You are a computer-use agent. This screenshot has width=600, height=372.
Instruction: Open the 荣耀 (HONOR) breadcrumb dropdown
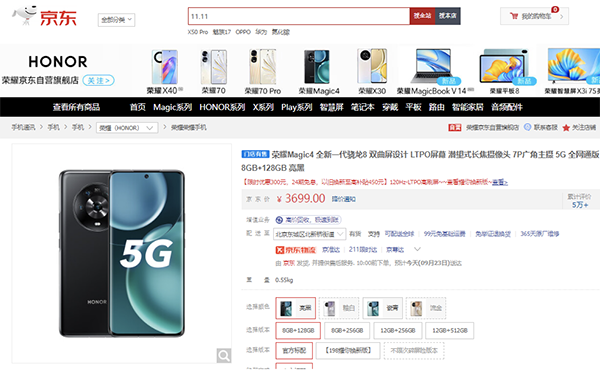click(x=127, y=128)
